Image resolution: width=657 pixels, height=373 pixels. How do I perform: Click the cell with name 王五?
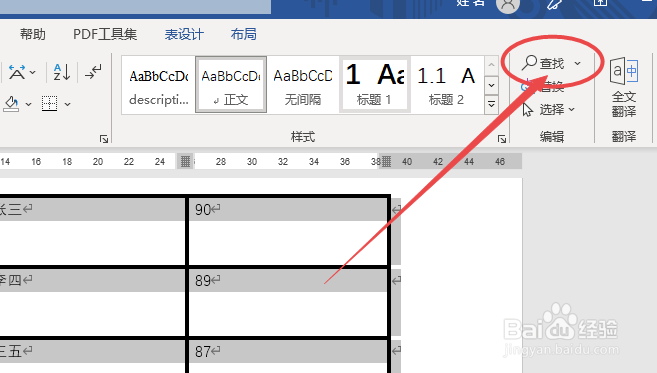tap(92, 356)
